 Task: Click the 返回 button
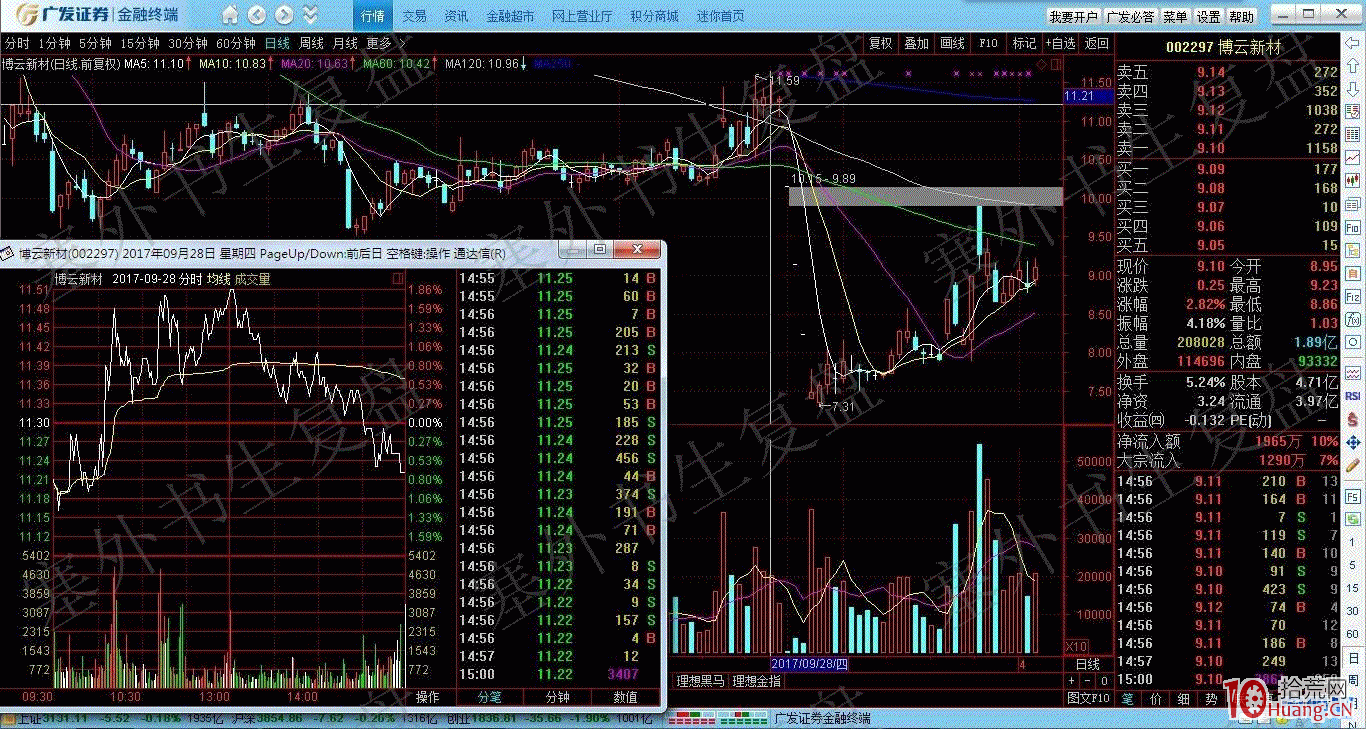tap(1097, 43)
